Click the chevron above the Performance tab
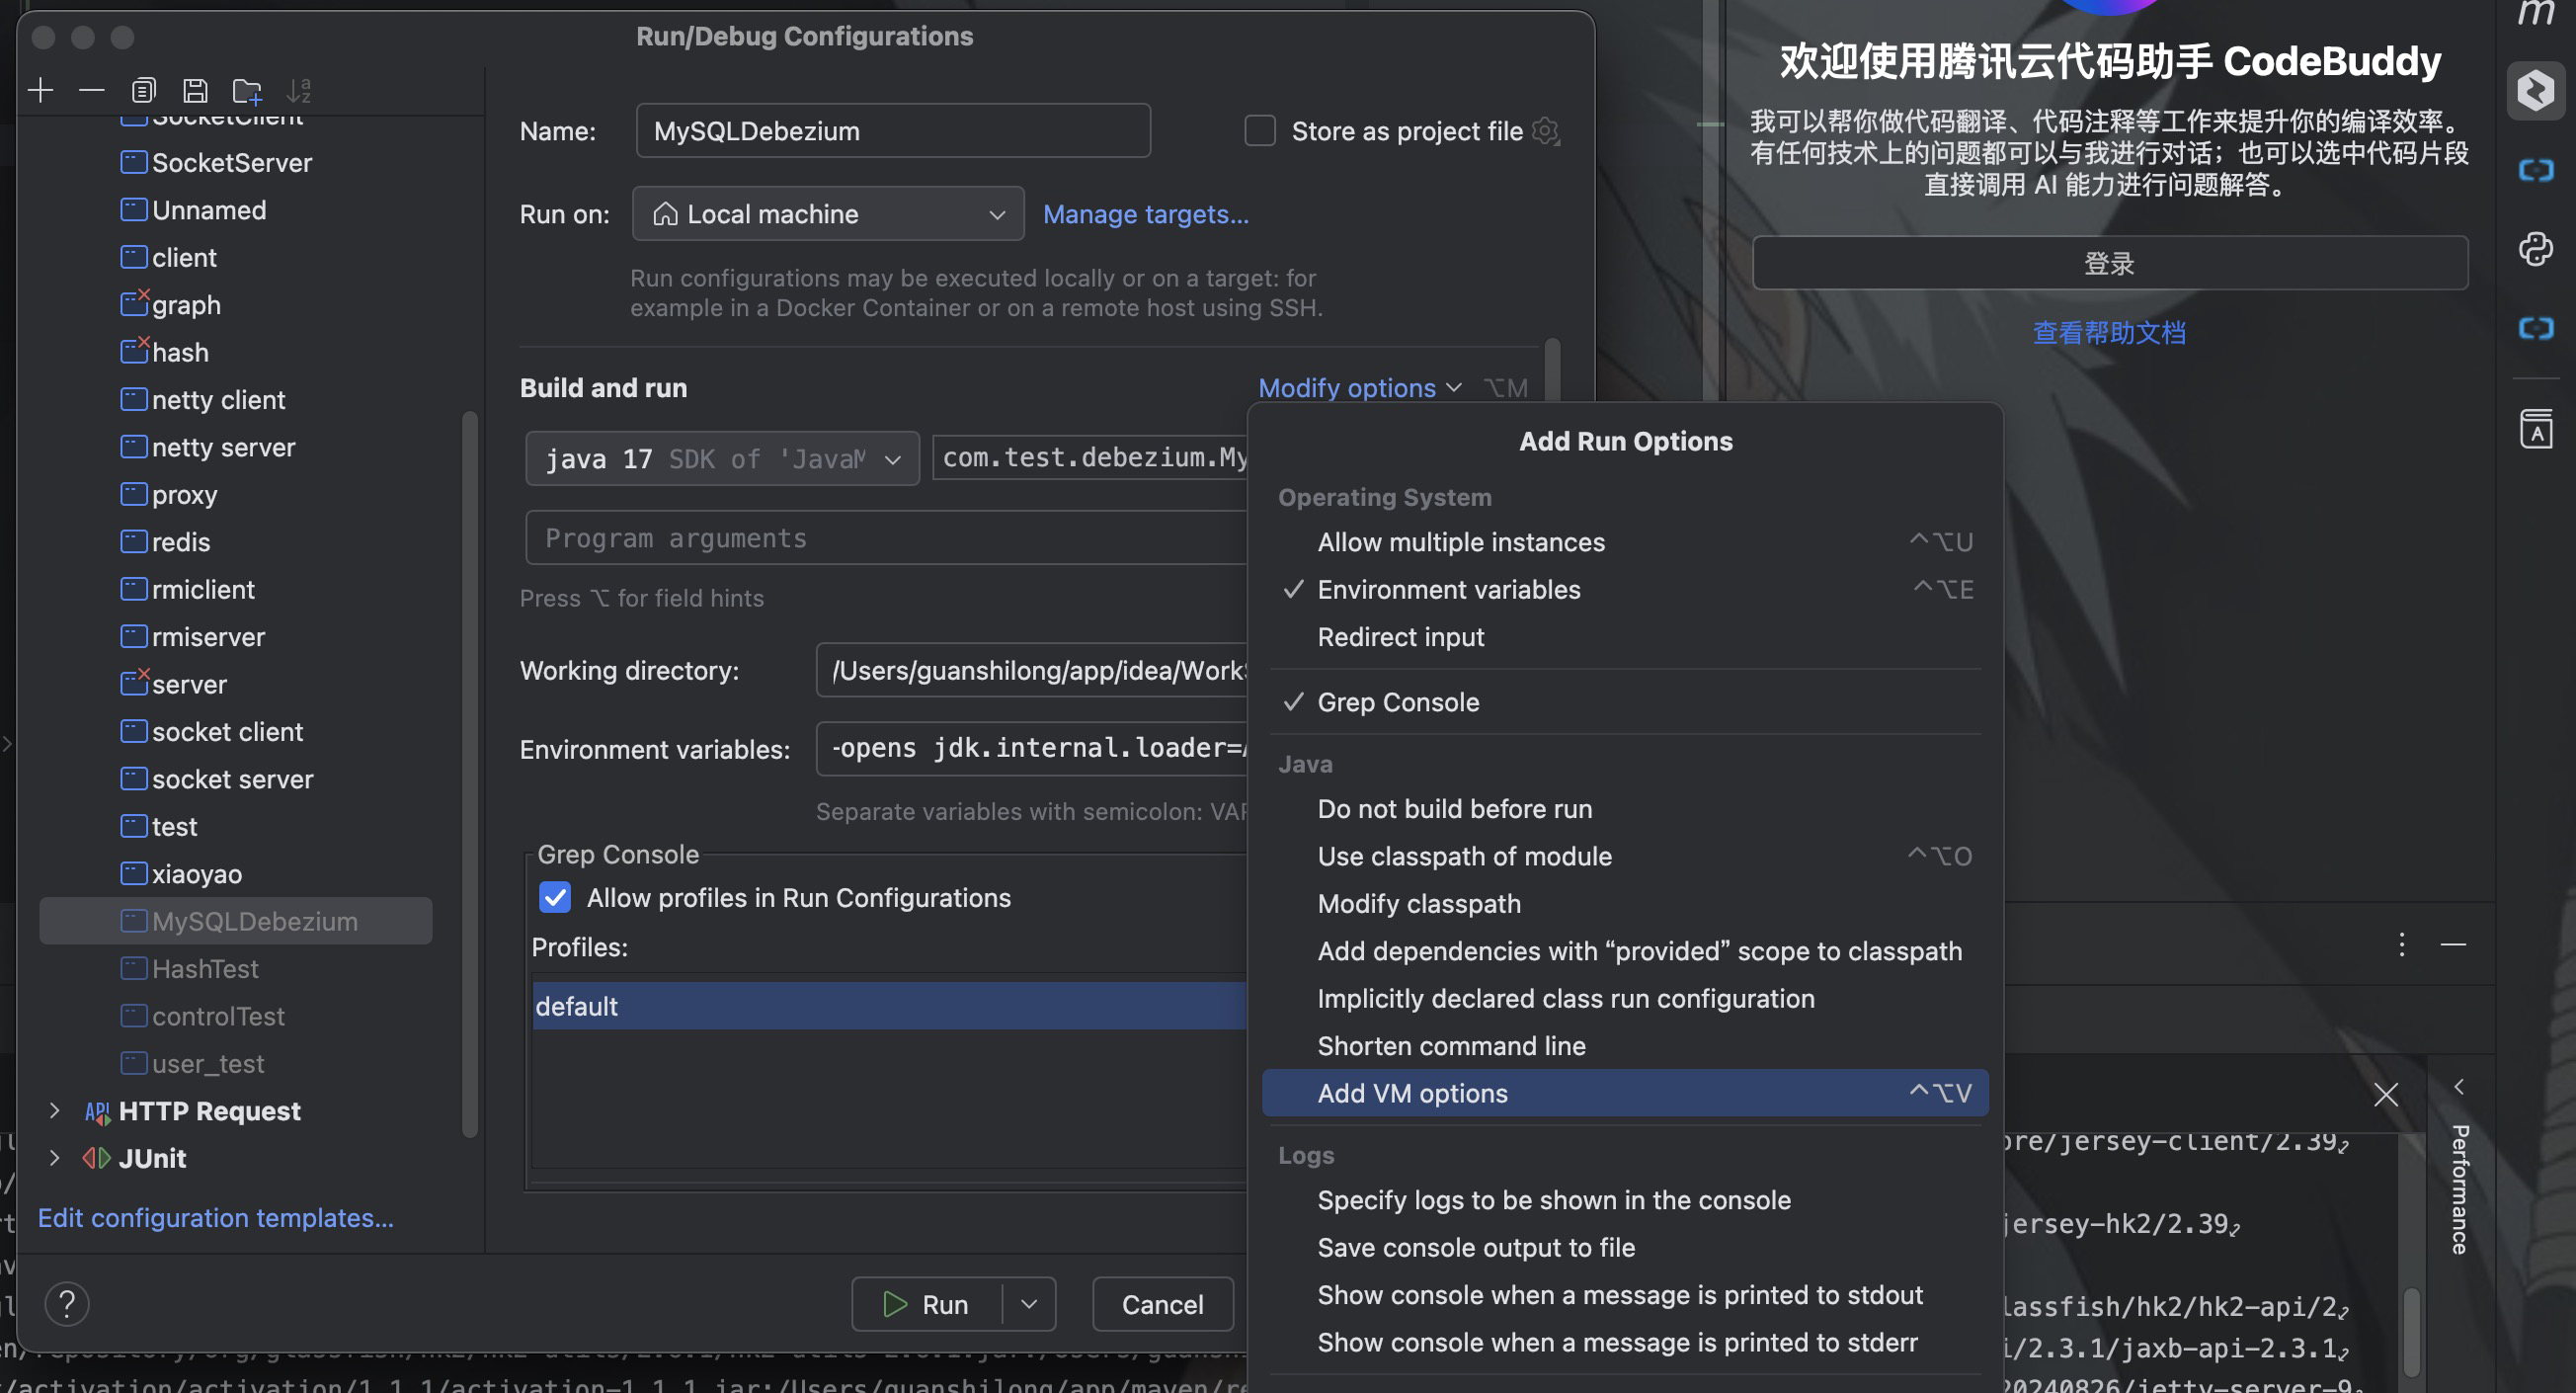 (x=2459, y=1086)
